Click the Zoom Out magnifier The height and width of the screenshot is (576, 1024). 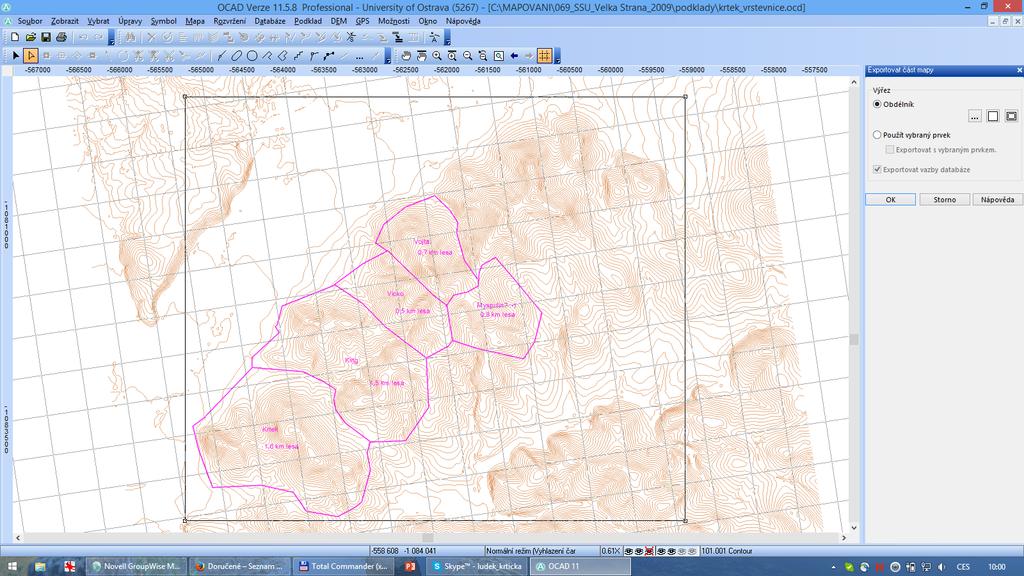(x=468, y=56)
